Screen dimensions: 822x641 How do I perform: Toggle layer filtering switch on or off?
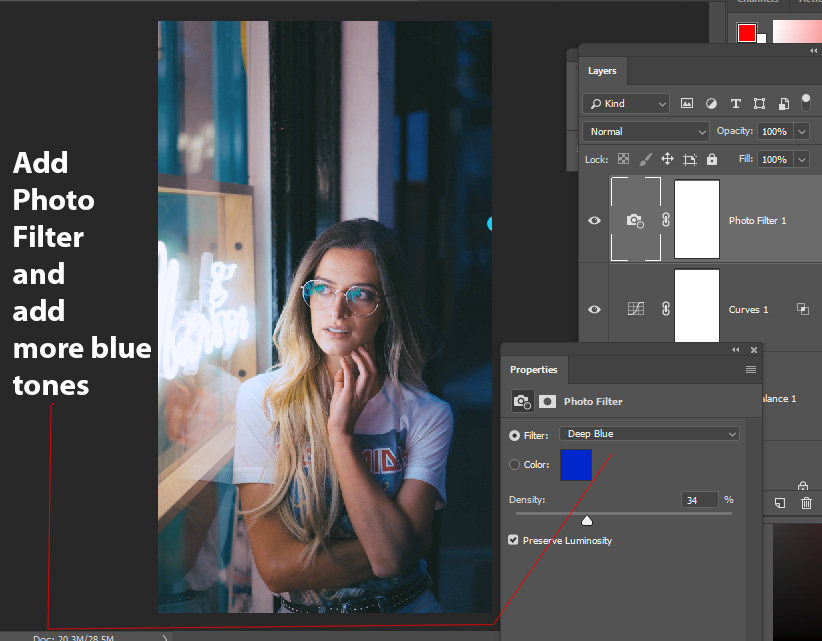806,102
